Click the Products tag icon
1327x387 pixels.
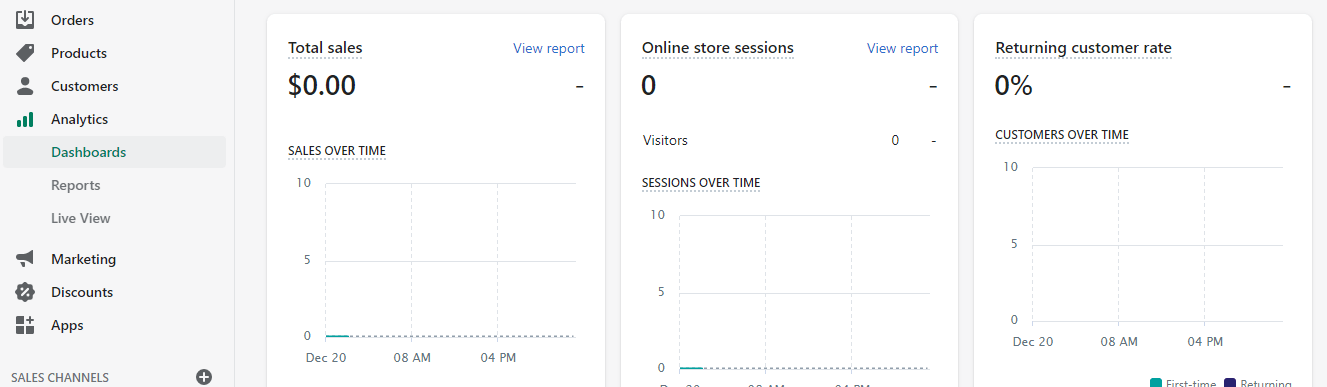[x=25, y=53]
